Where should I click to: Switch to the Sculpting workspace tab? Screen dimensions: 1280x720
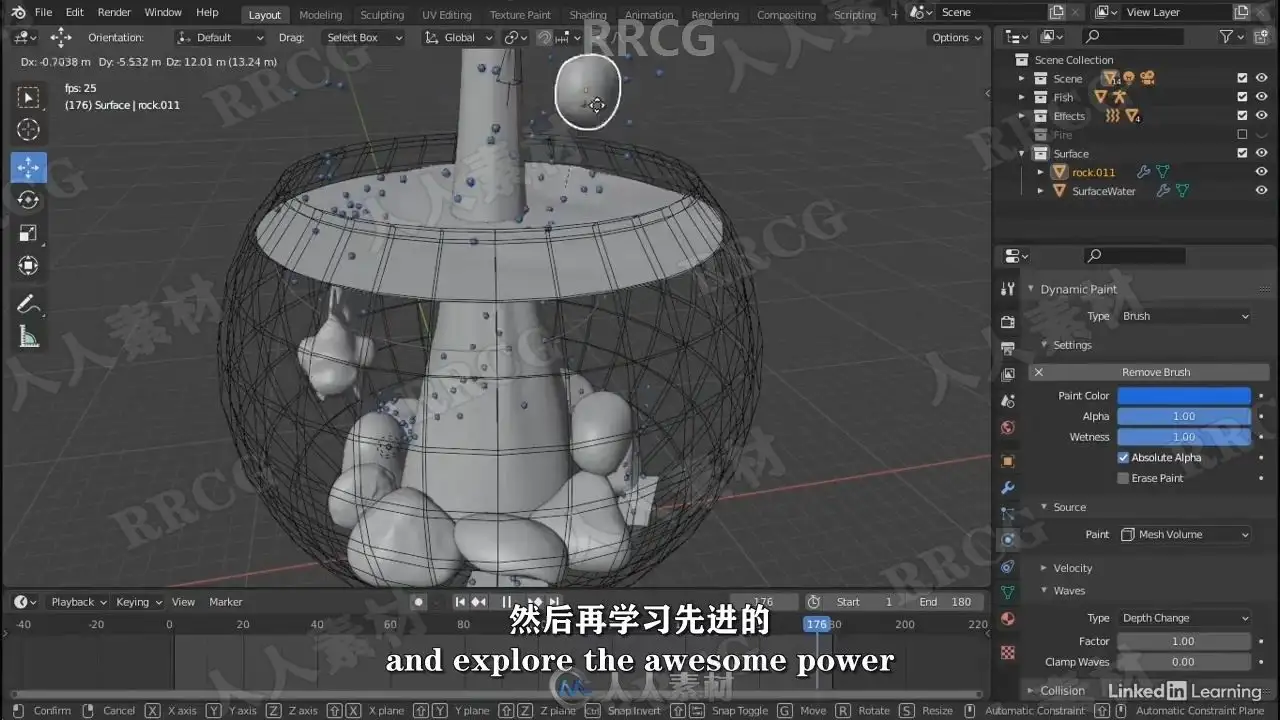pos(382,15)
